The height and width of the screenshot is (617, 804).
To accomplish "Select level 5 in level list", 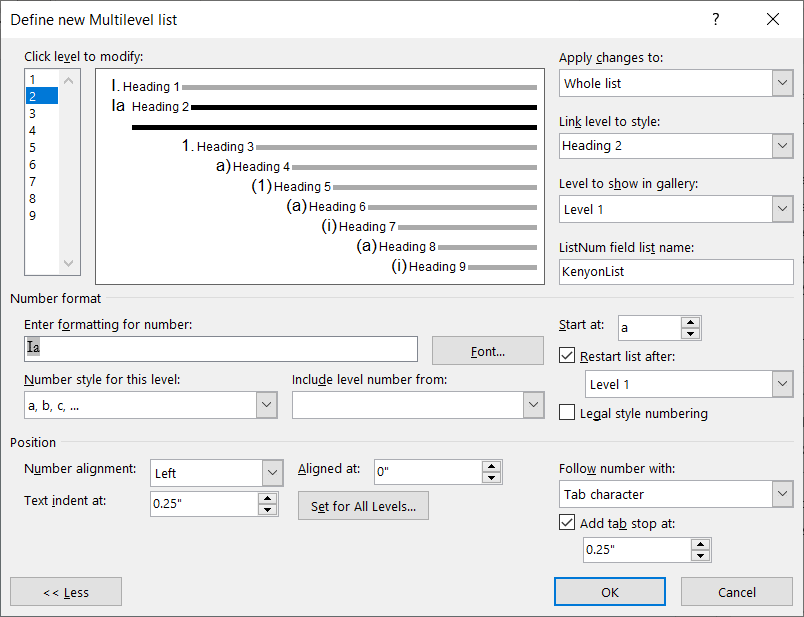I will [x=42, y=148].
